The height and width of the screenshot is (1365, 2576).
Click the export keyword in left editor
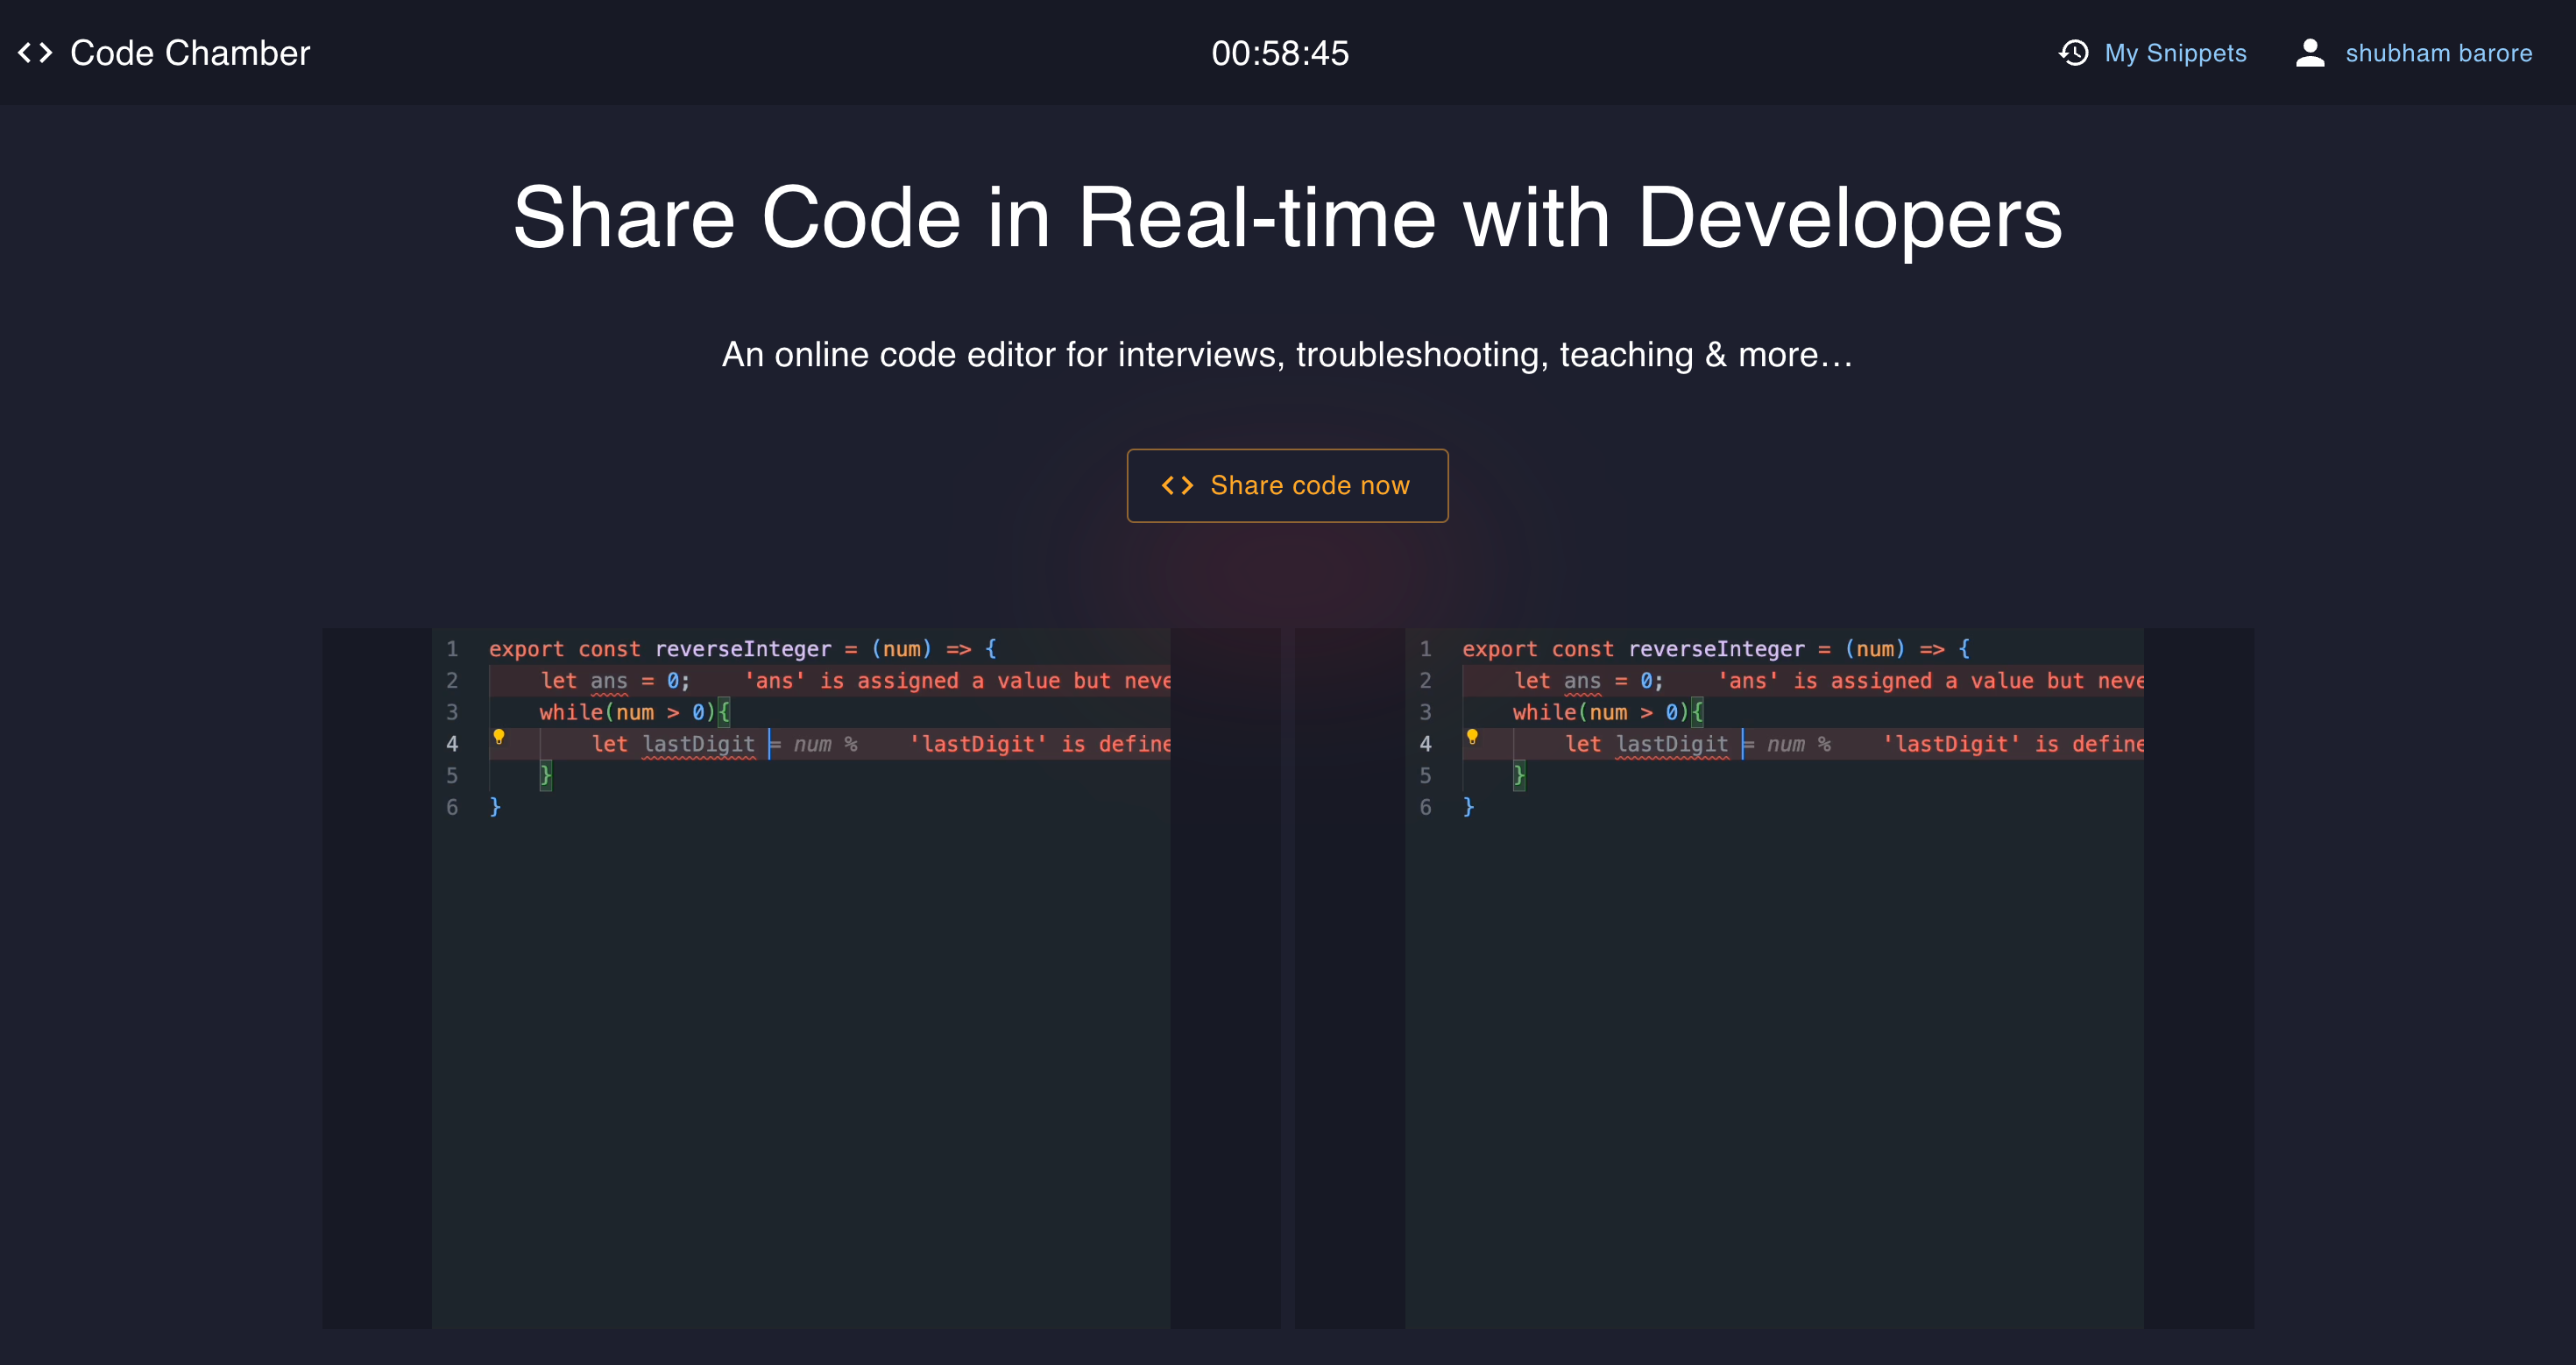[527, 648]
